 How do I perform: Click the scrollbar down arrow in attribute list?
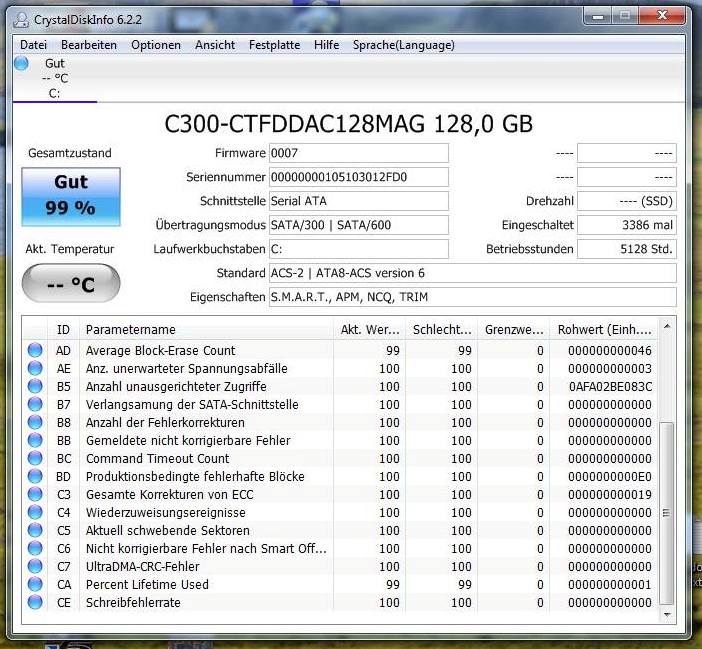667,615
